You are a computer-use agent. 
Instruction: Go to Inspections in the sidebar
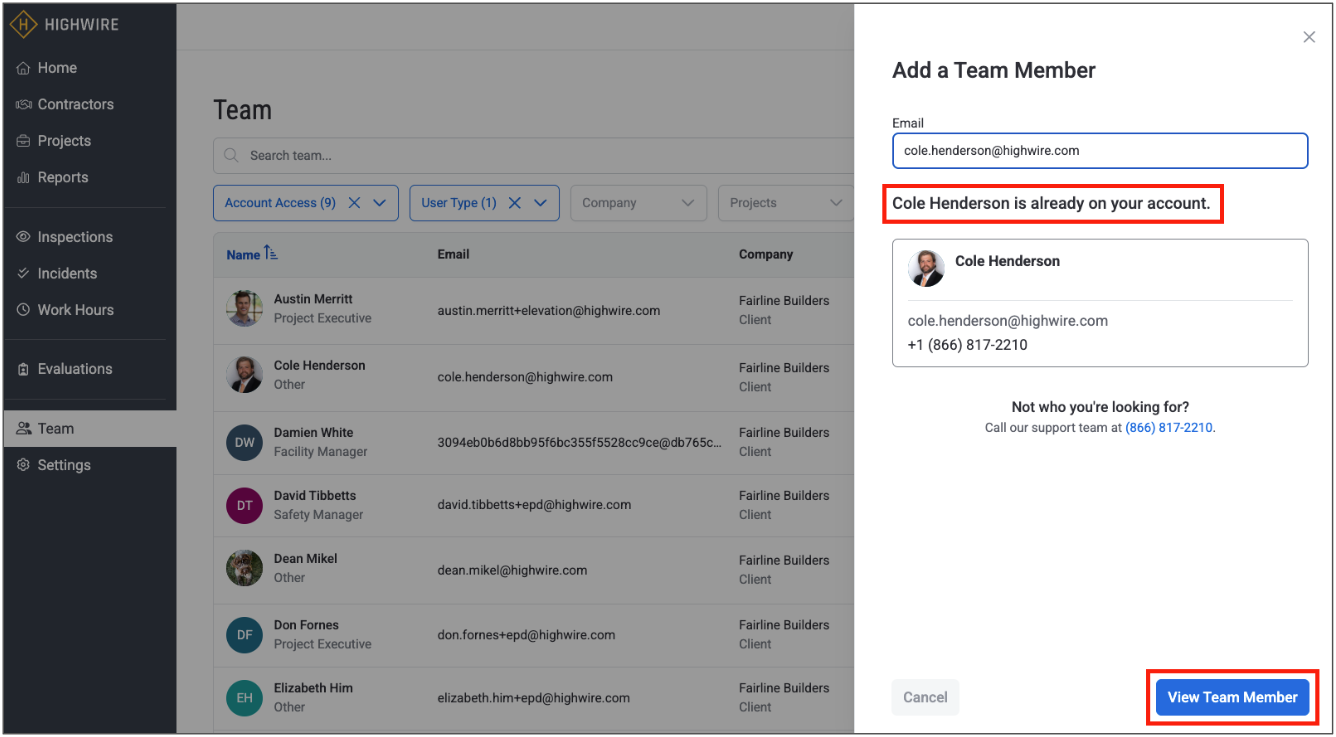(x=75, y=237)
